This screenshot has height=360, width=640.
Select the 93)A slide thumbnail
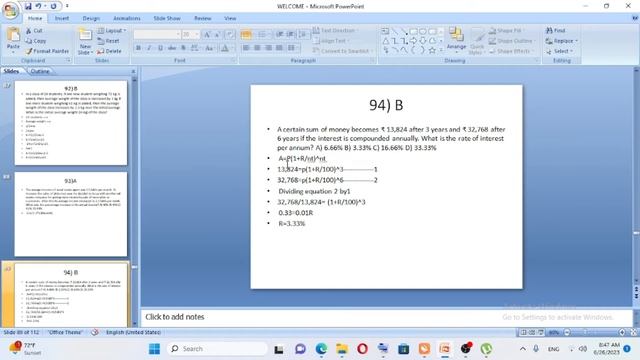coord(71,214)
